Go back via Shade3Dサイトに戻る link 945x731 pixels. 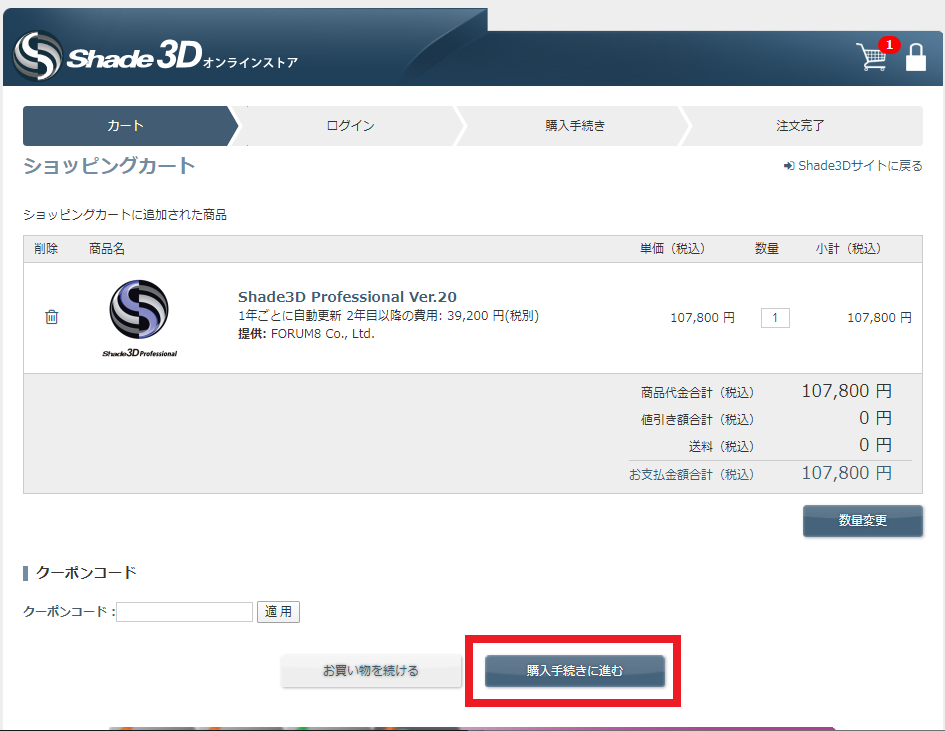[x=853, y=166]
